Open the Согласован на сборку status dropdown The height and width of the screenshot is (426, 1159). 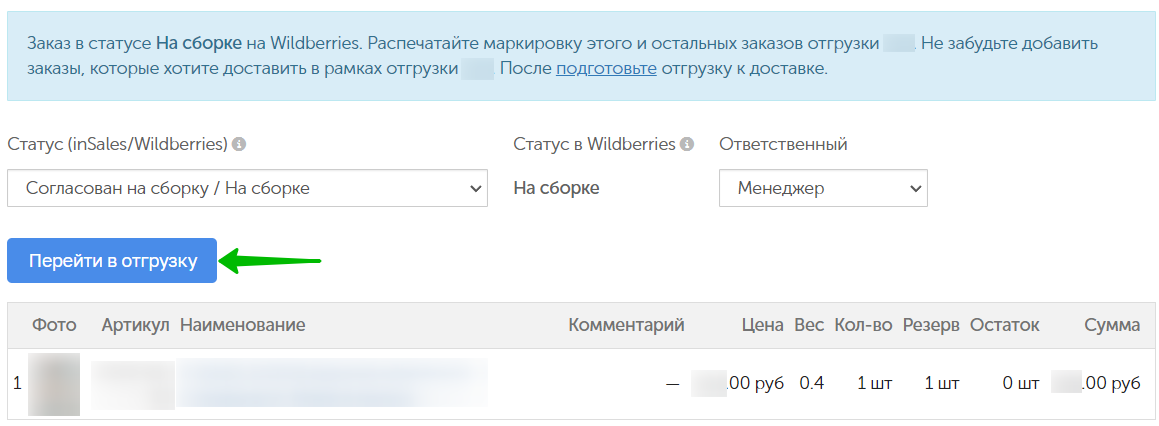[x=248, y=189]
